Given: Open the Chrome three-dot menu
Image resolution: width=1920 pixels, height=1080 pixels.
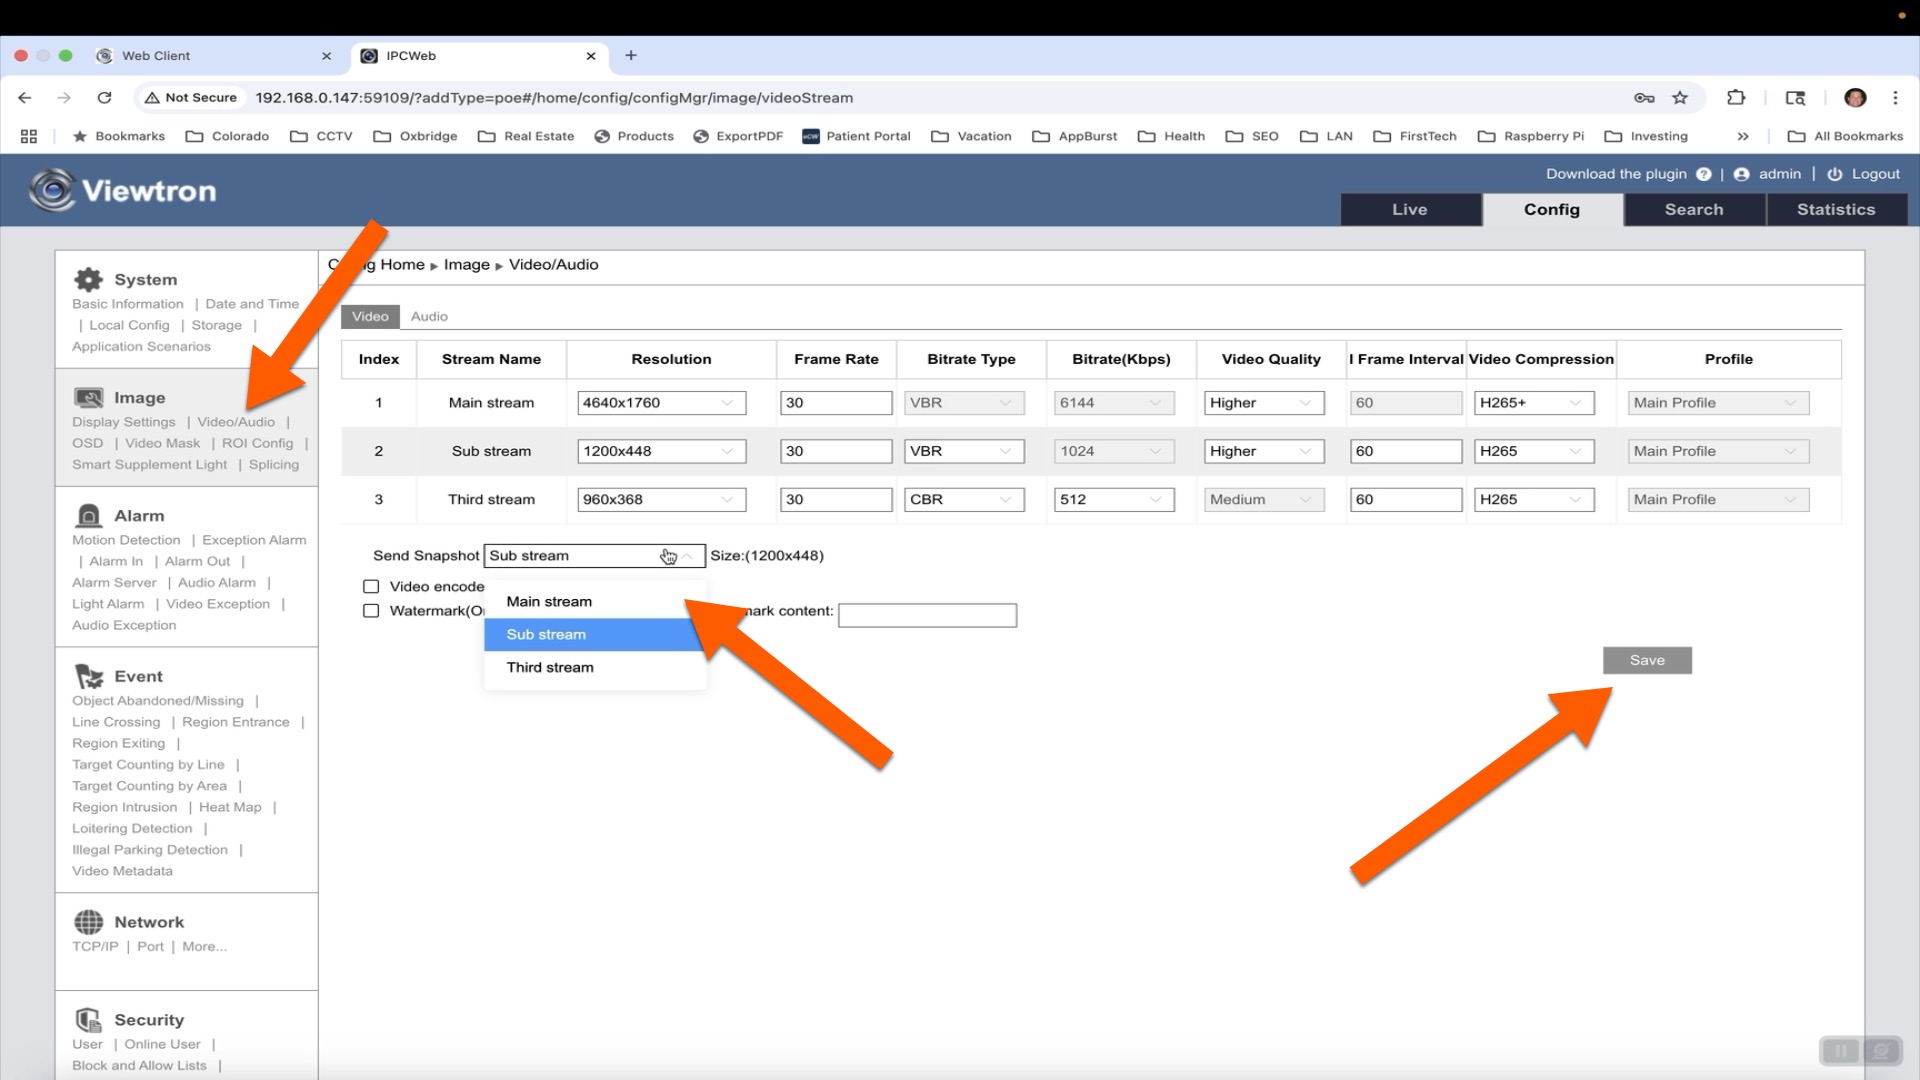Looking at the screenshot, I should pyautogui.click(x=1895, y=97).
